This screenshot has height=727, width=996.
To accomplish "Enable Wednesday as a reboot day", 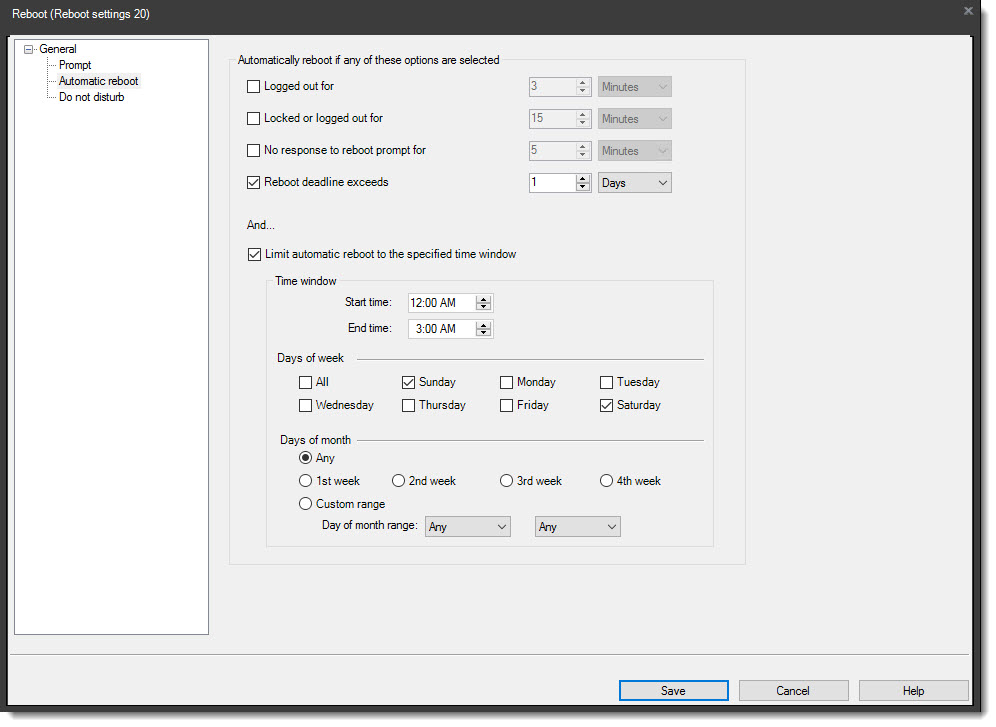I will point(306,405).
